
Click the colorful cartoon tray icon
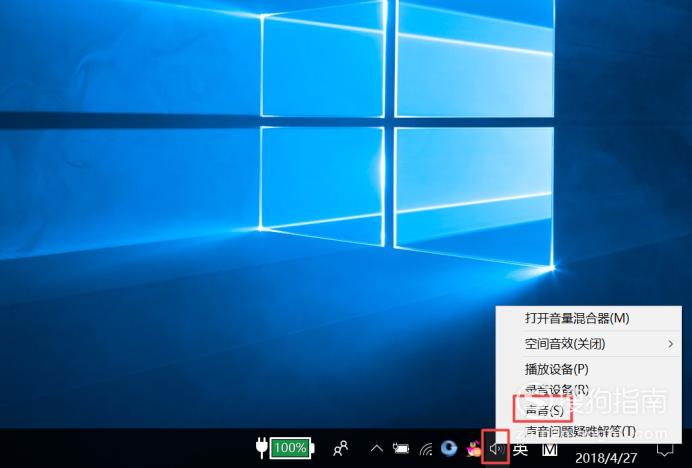[x=474, y=449]
